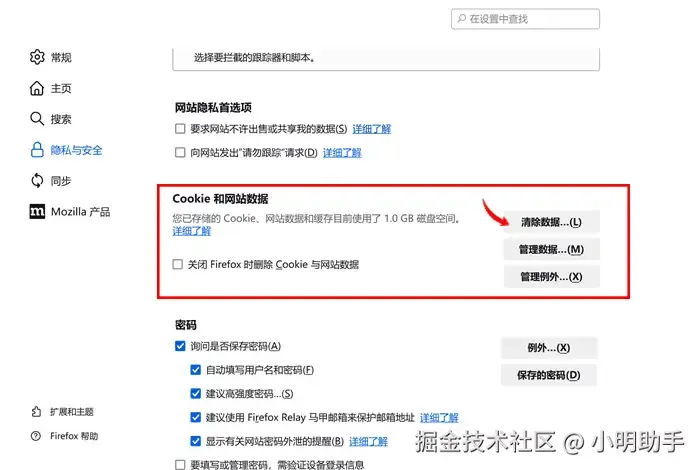Open 详细了解 link beside 请勿跟踪 request
This screenshot has height=470, width=700.
342,153
